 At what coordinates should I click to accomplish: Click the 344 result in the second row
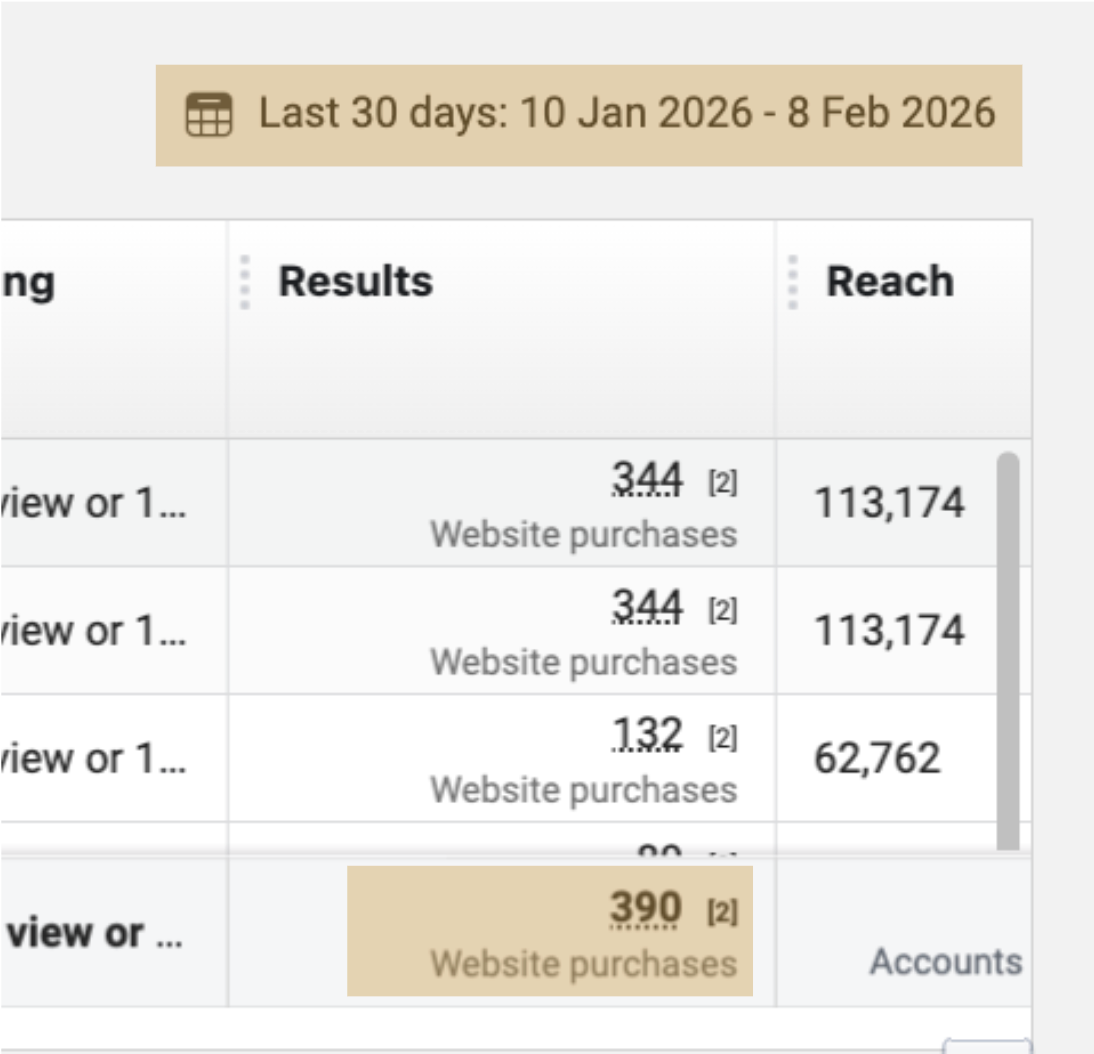(x=647, y=608)
